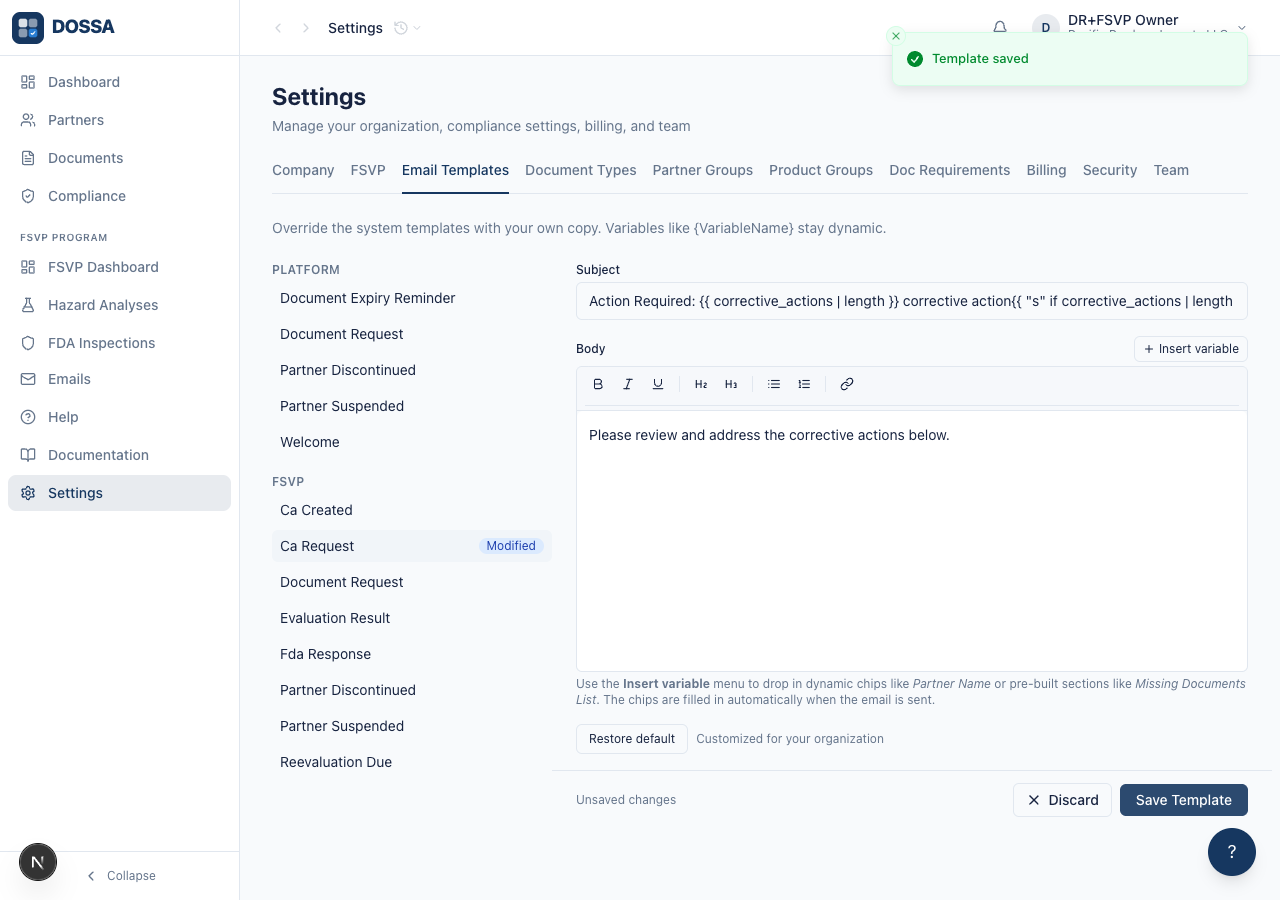Open Emails in sidebar
This screenshot has width=1280, height=900.
coord(119,379)
